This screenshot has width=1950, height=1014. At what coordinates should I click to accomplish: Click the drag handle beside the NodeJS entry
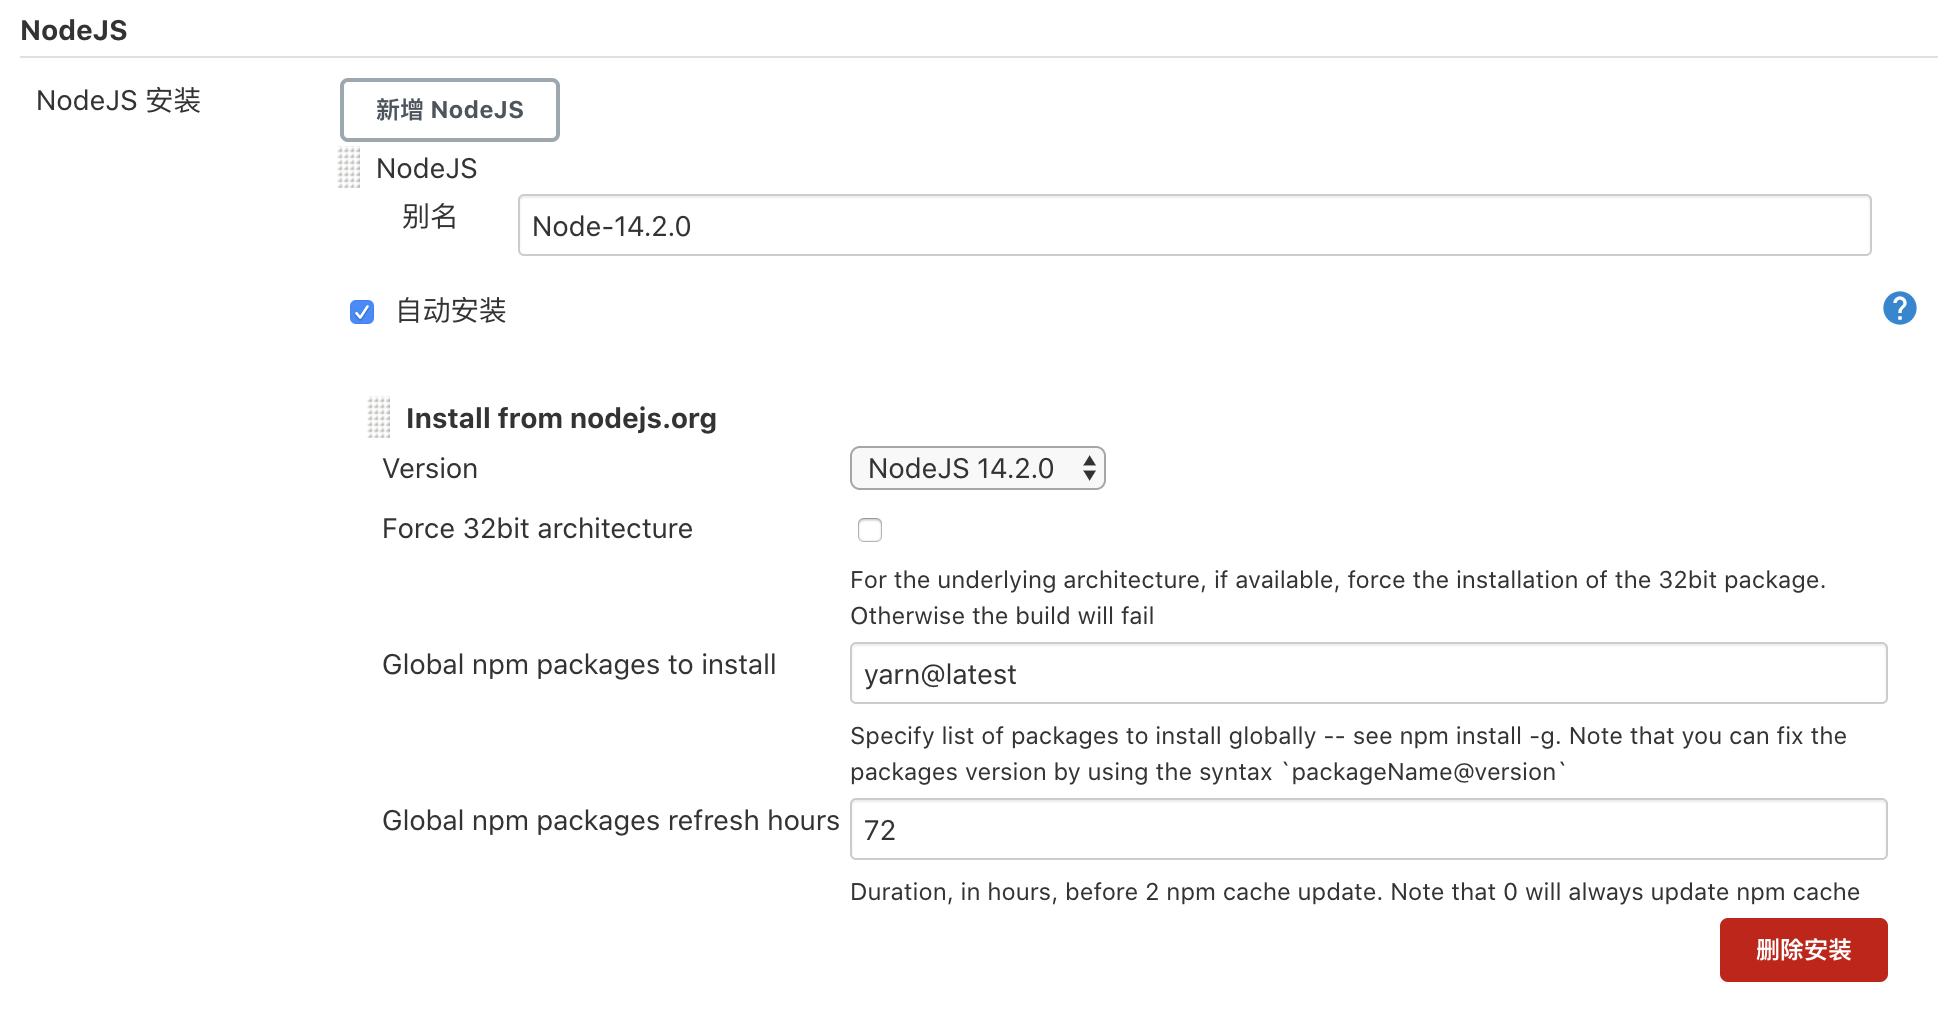pyautogui.click(x=349, y=168)
